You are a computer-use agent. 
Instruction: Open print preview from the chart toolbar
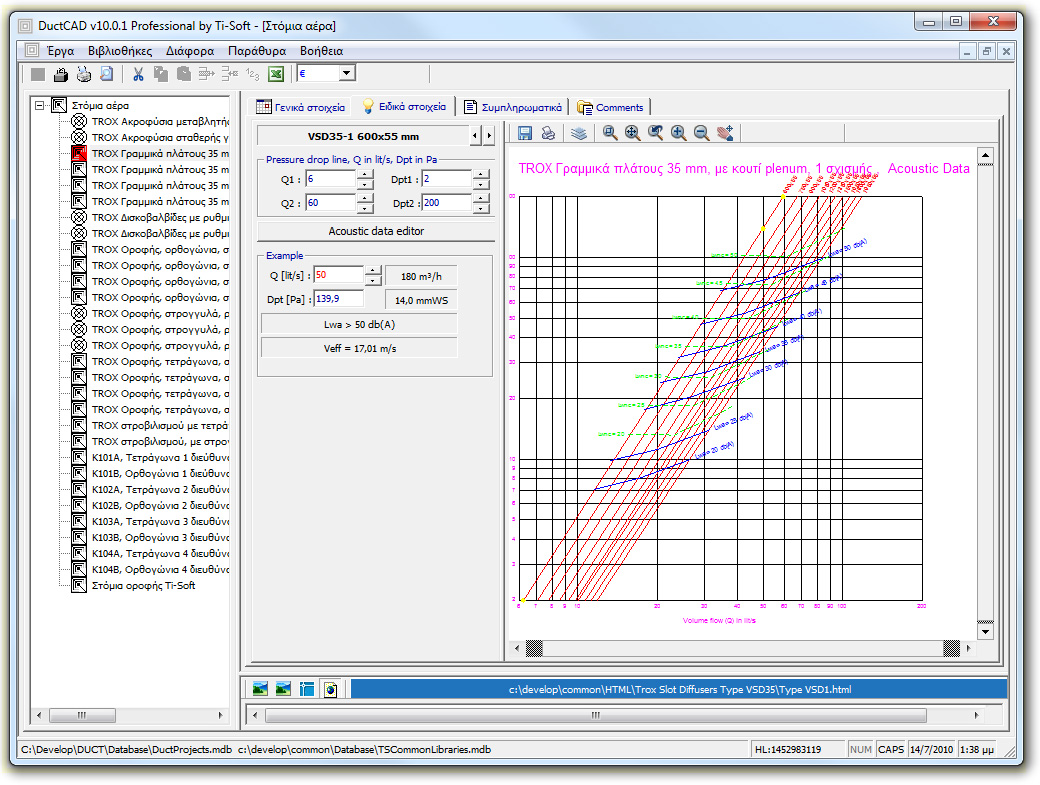pyautogui.click(x=548, y=132)
